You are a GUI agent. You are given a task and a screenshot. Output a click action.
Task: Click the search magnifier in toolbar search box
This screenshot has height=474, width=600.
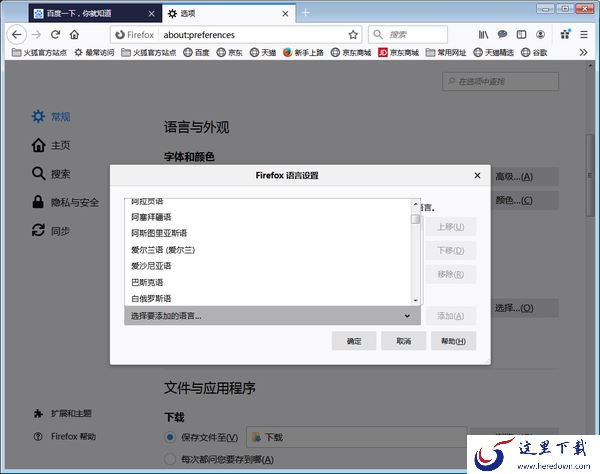(x=378, y=34)
